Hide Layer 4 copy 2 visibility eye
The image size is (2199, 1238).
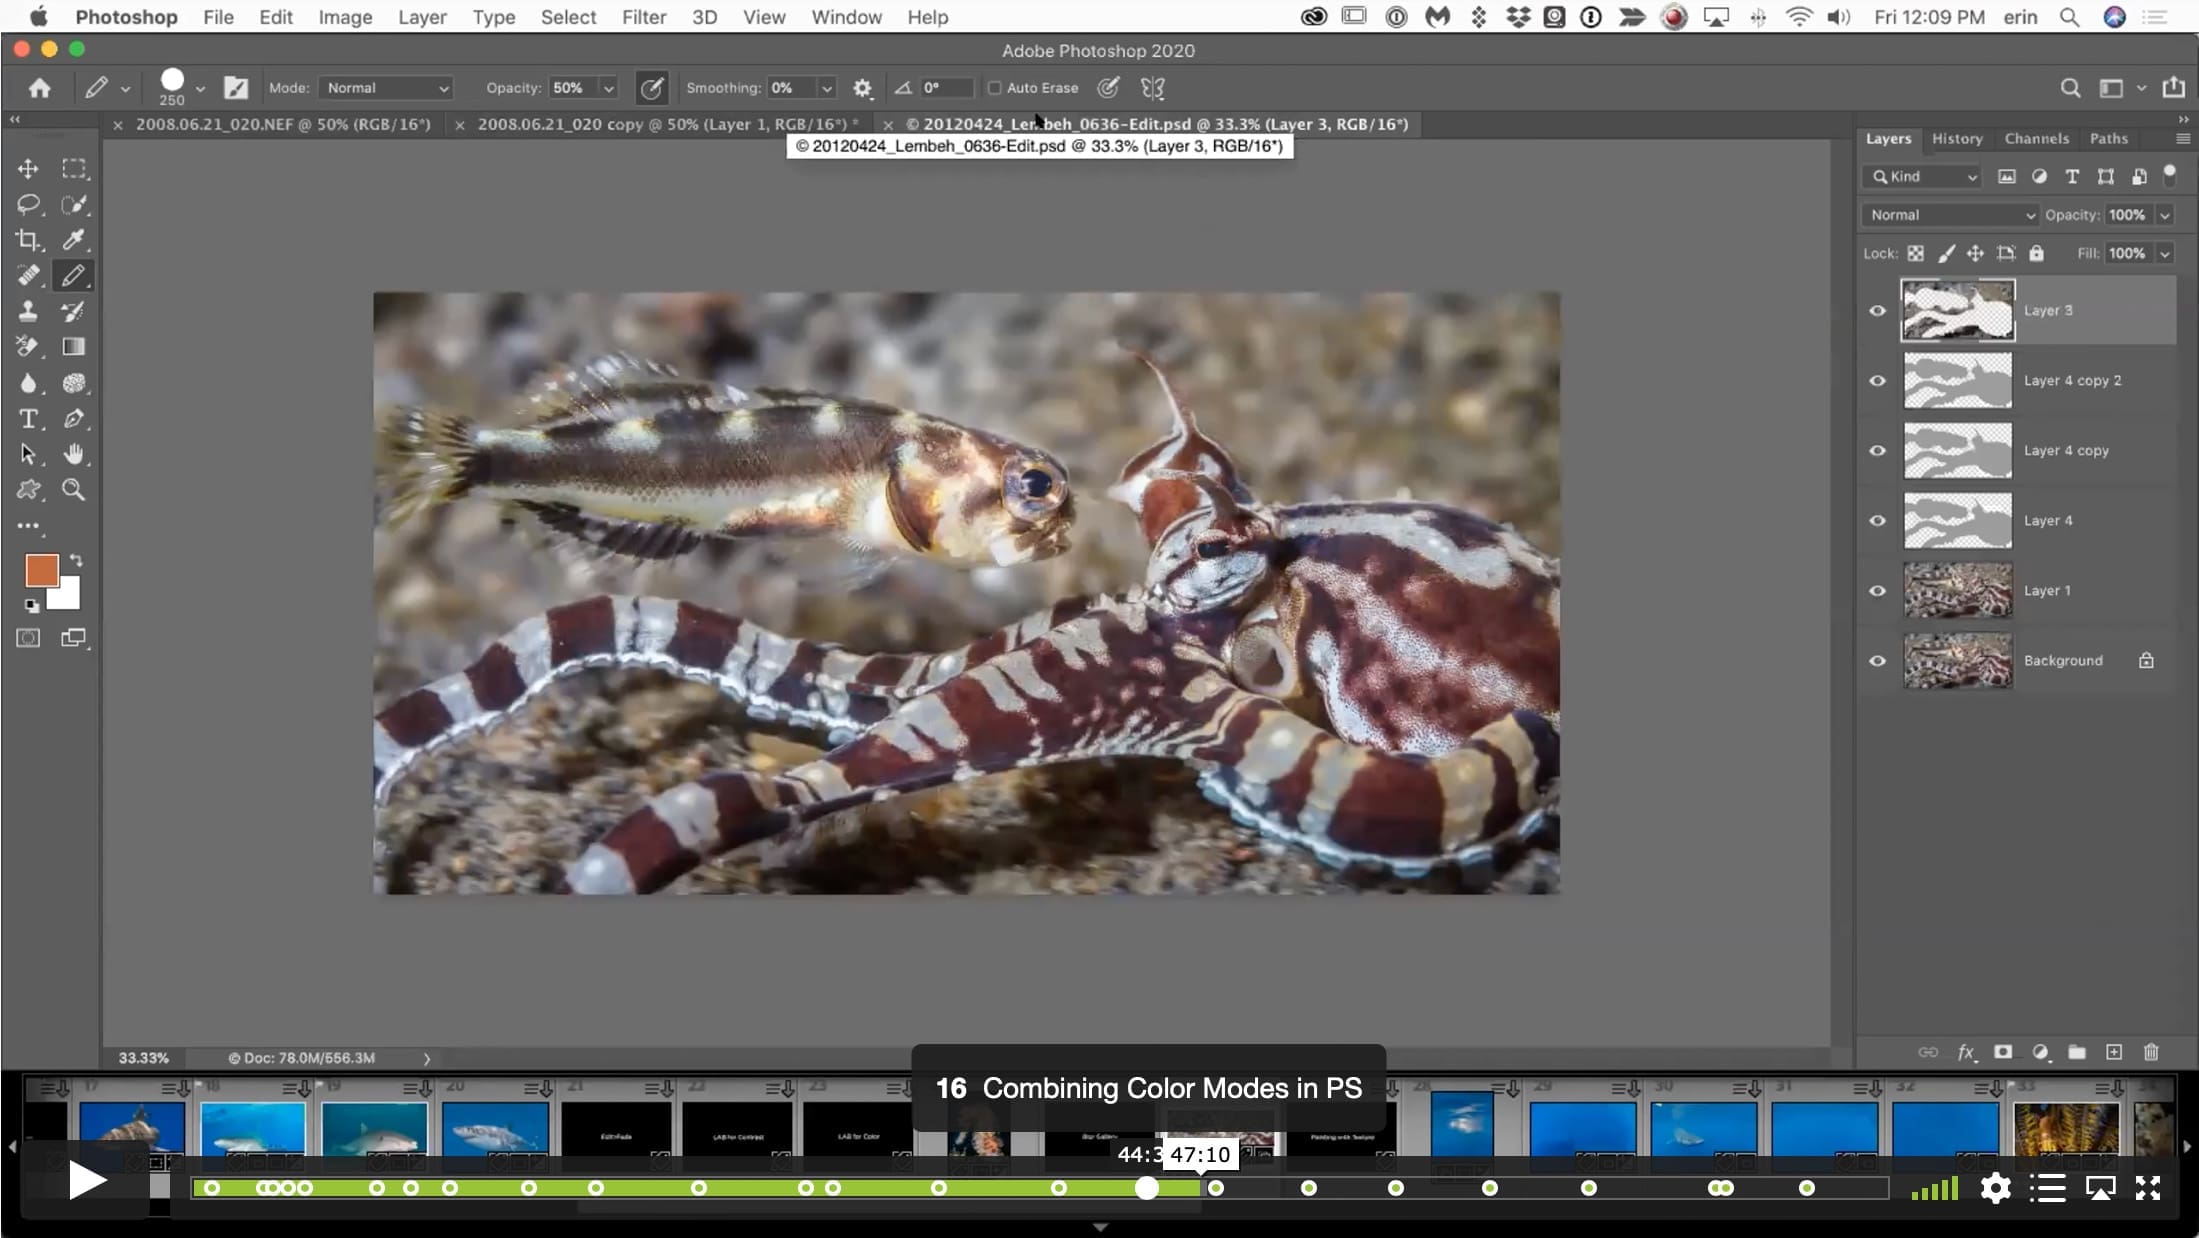1877,381
